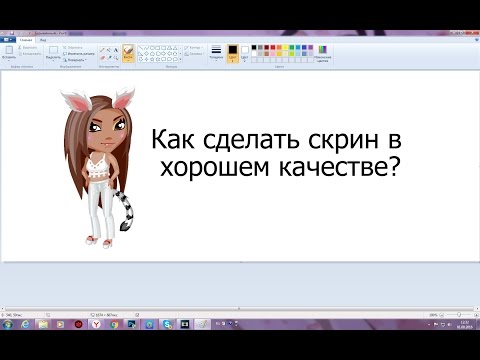
Task: Open the Edit colors (Изменение цветов) button
Action: coord(323,54)
